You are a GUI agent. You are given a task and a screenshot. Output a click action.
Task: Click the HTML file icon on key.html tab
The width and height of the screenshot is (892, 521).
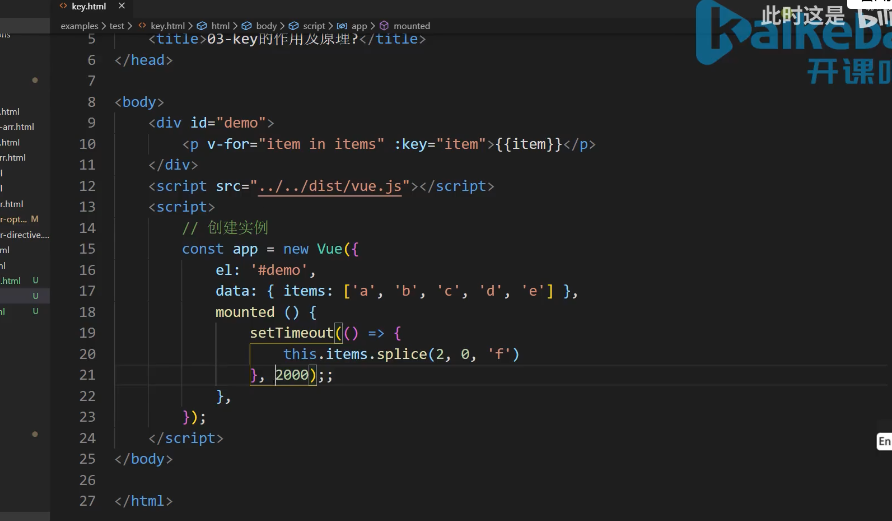(x=63, y=6)
